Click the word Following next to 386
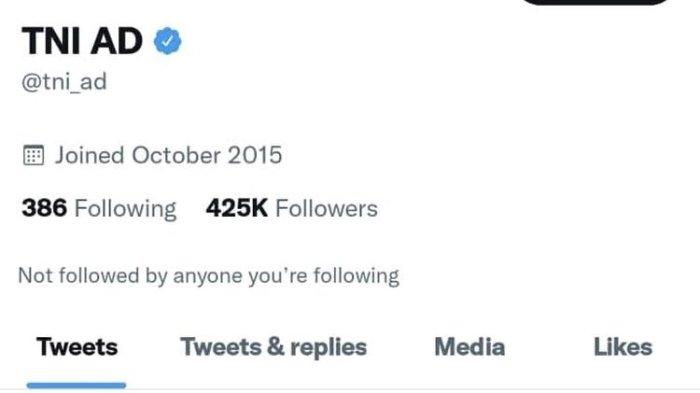Screen dimensions: 700x393 click(125, 209)
